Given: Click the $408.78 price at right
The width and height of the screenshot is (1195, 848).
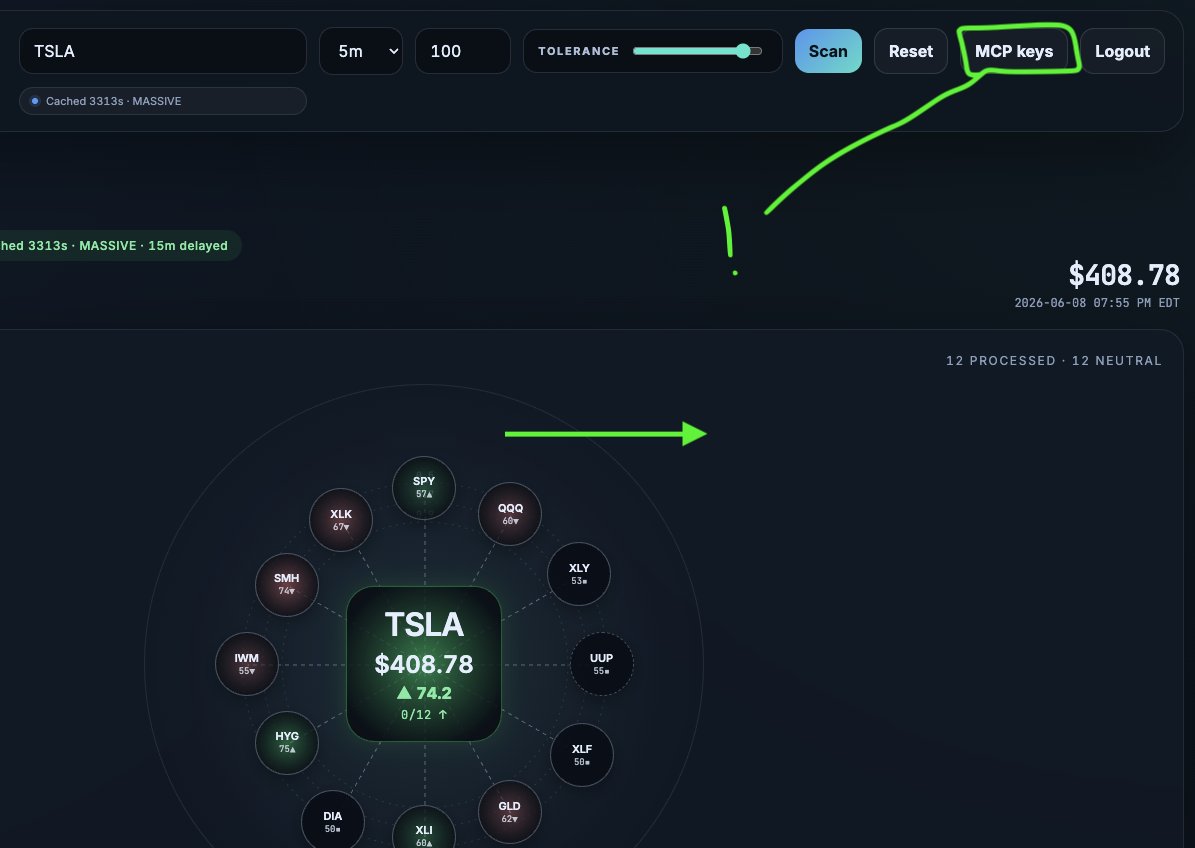Looking at the screenshot, I should (x=1123, y=275).
